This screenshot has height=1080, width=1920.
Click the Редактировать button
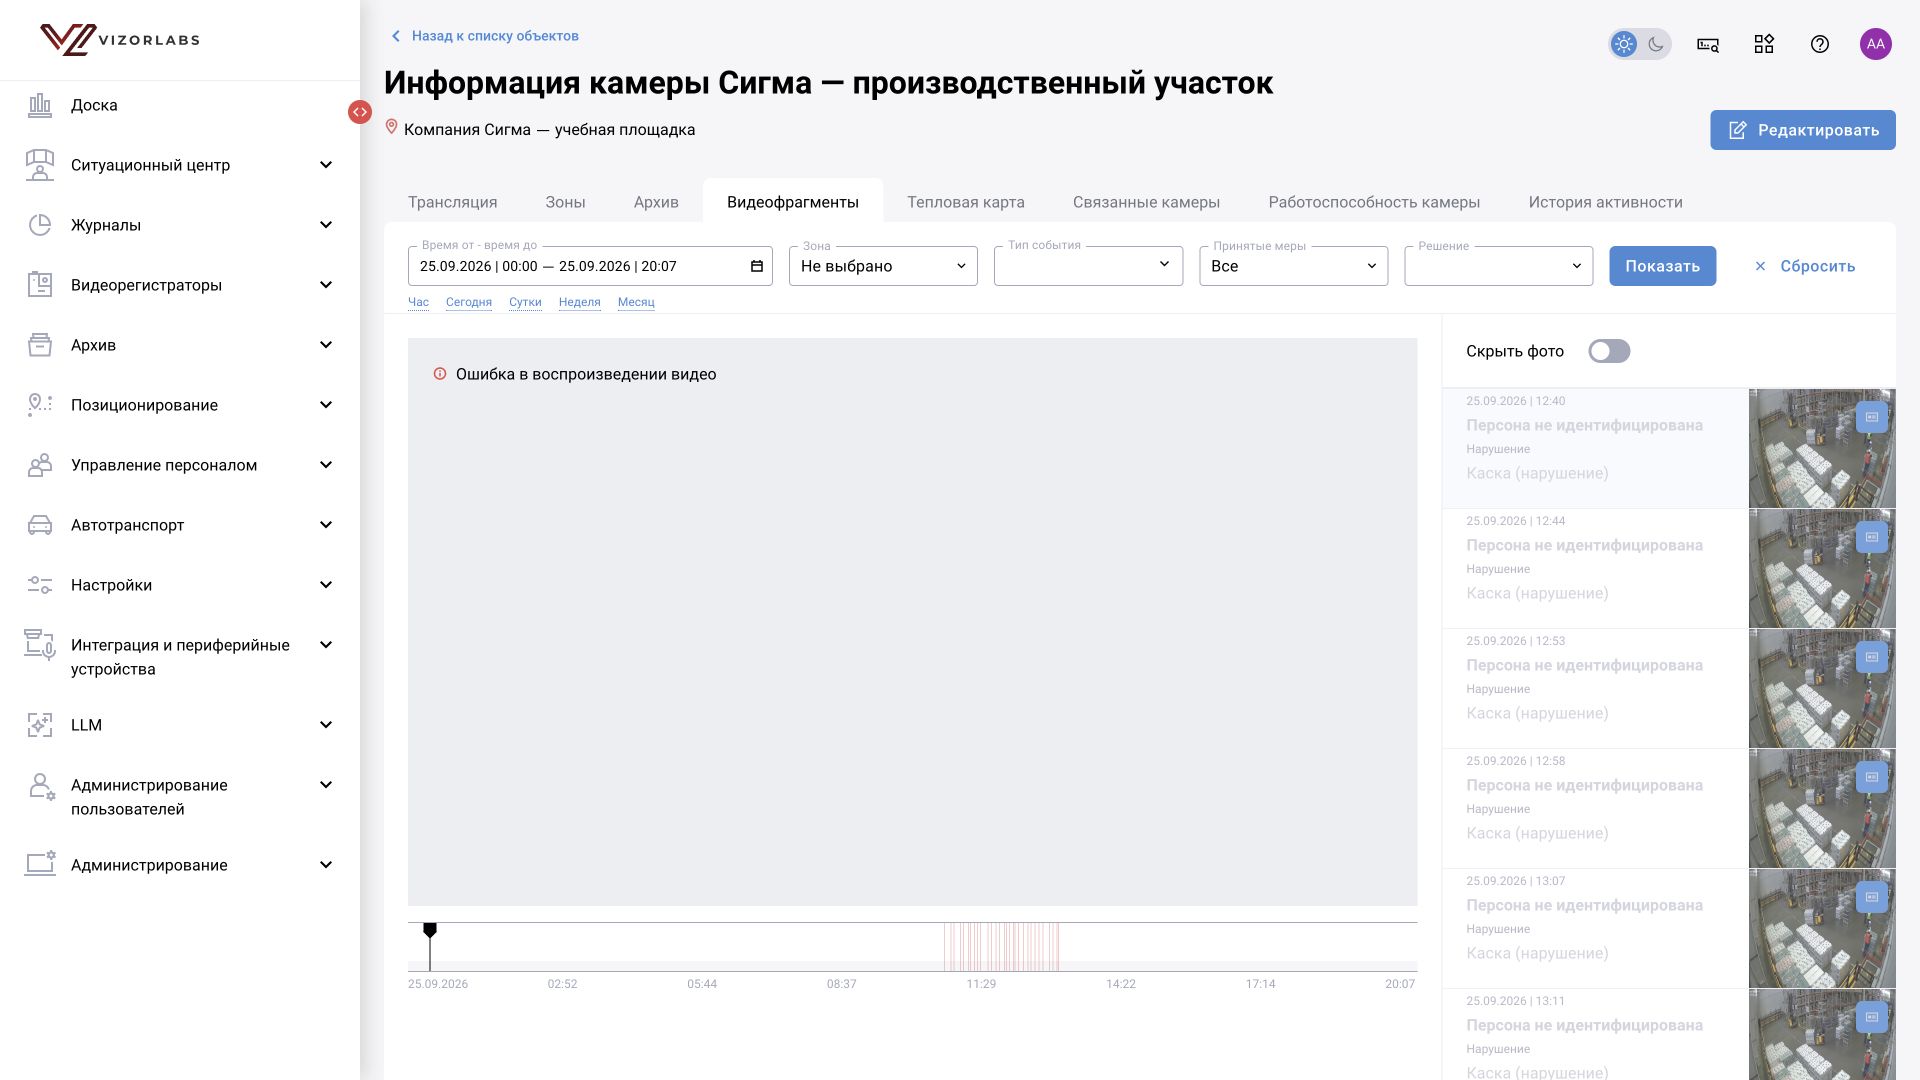(x=1802, y=130)
